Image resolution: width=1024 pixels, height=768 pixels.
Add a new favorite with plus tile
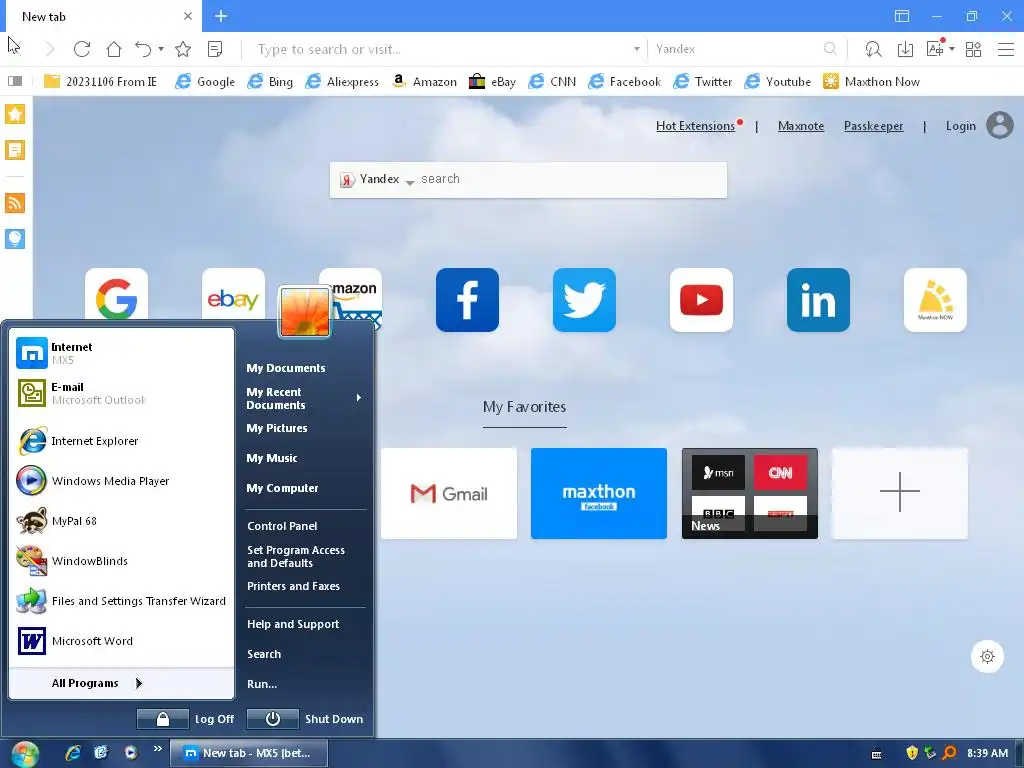[x=899, y=494]
